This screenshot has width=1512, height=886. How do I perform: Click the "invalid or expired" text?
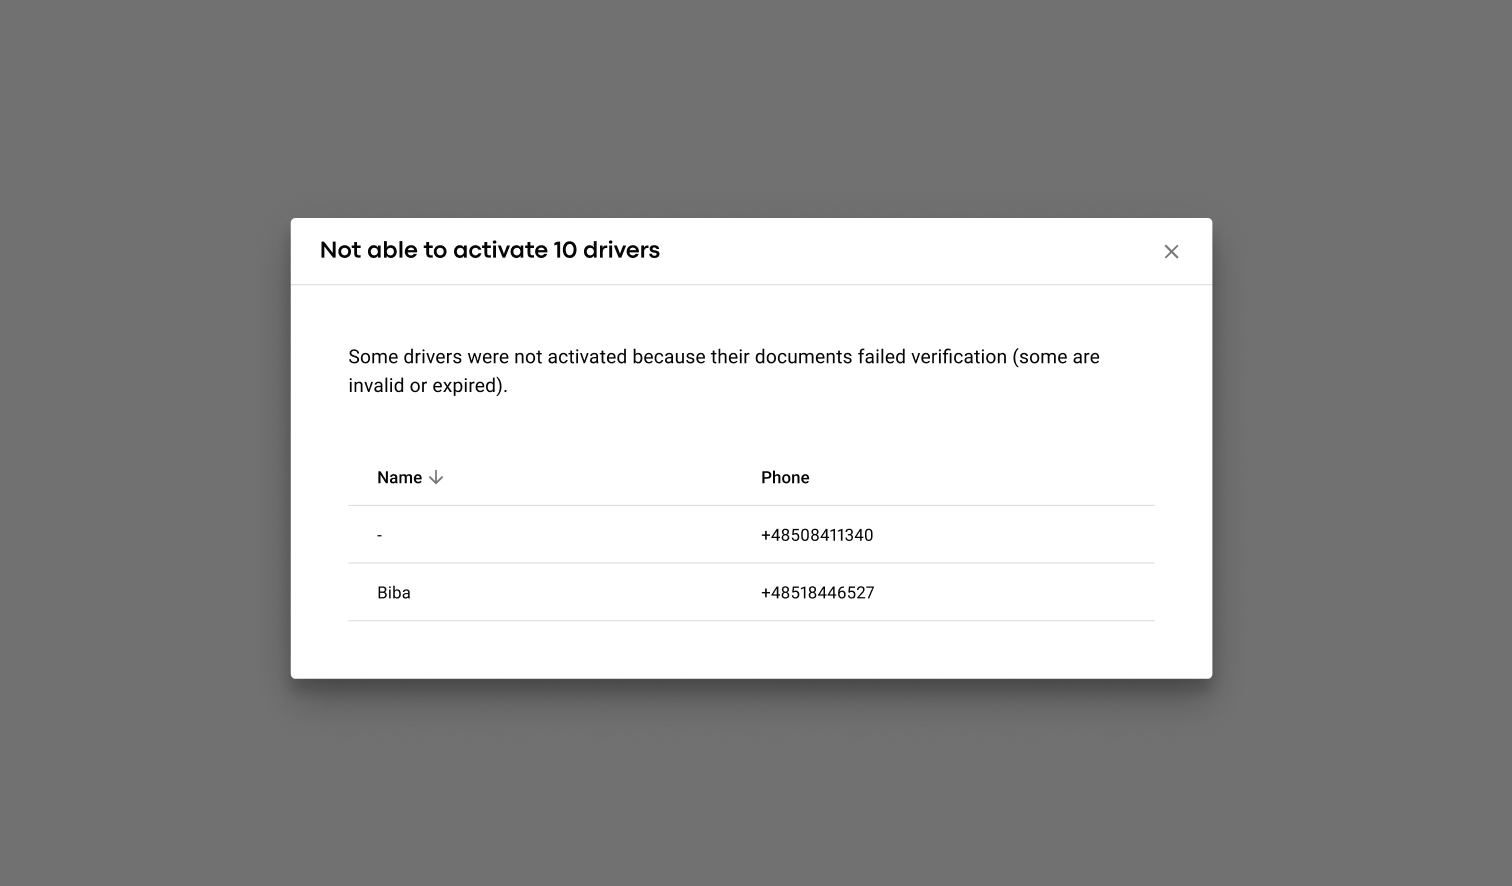[x=427, y=386]
